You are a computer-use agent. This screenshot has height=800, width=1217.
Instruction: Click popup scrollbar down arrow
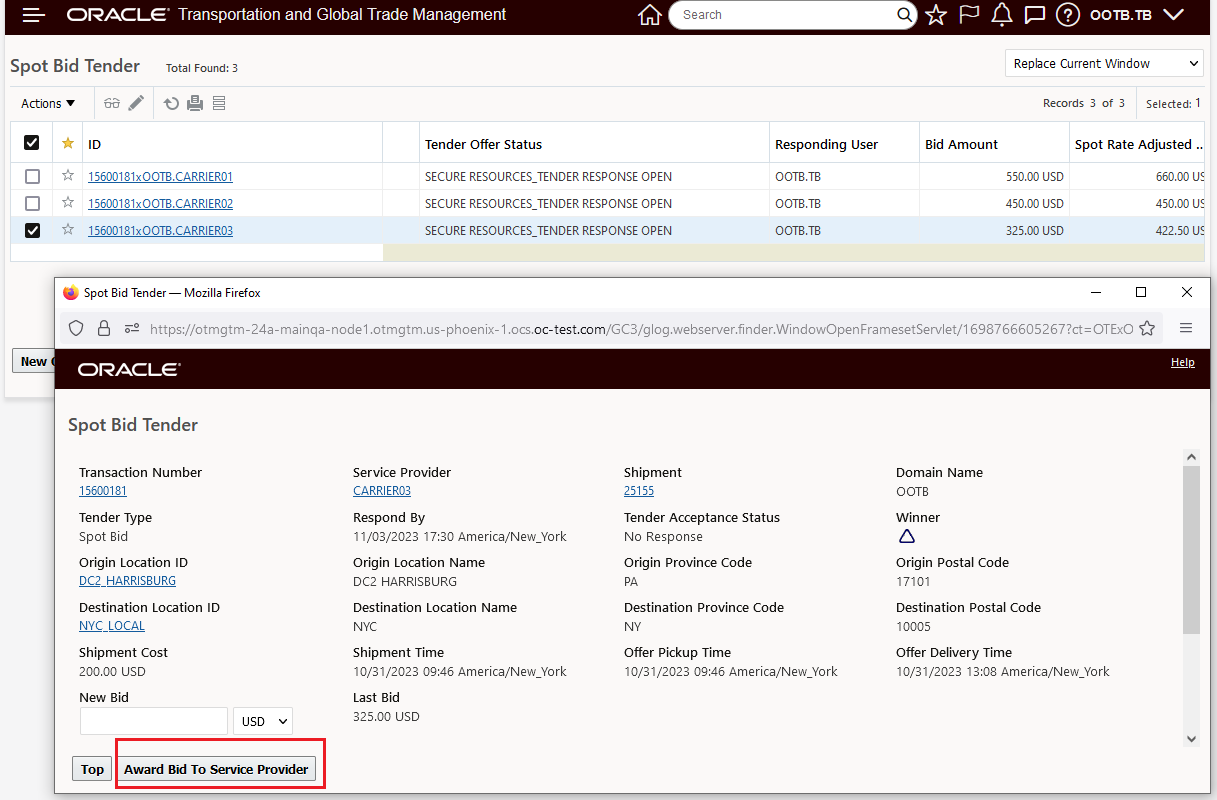point(1190,739)
